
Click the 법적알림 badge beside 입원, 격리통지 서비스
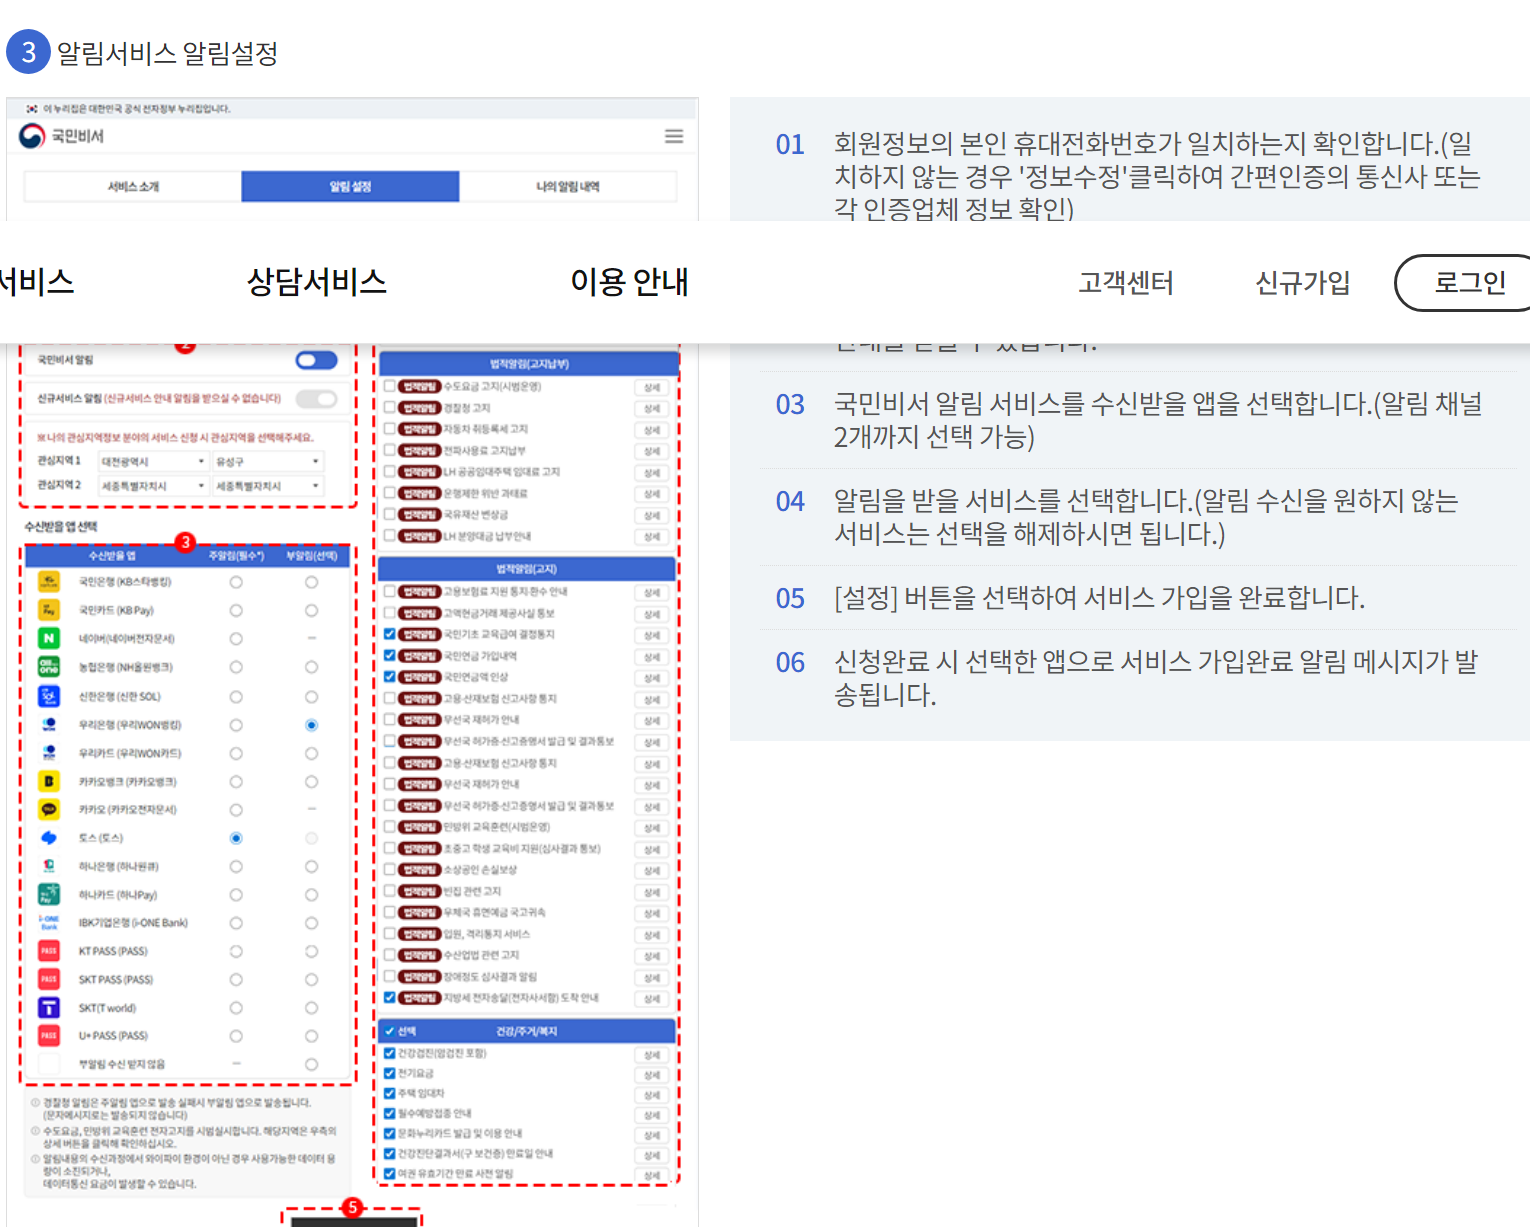[420, 934]
